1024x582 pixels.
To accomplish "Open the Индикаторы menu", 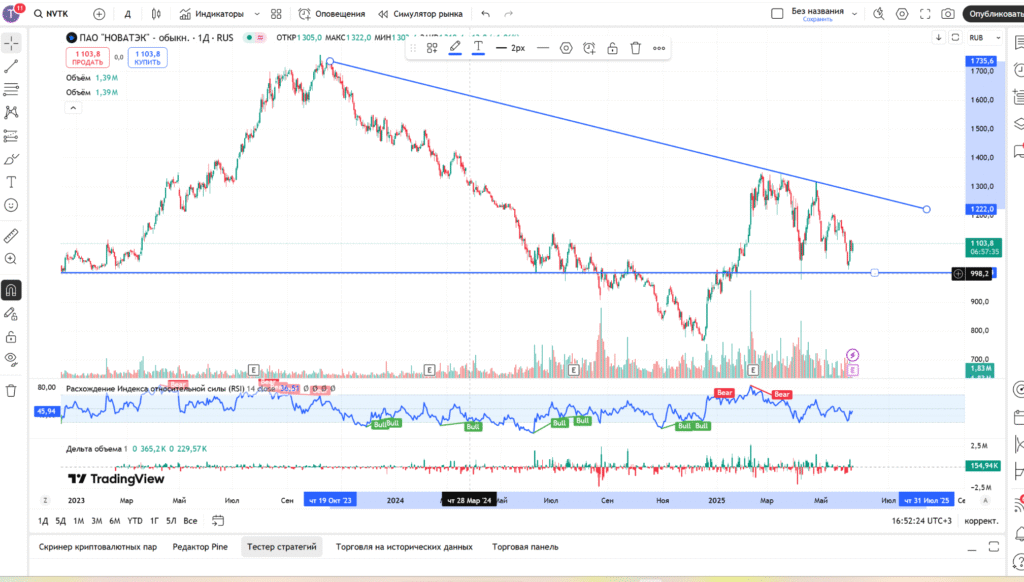I will pyautogui.click(x=212, y=14).
